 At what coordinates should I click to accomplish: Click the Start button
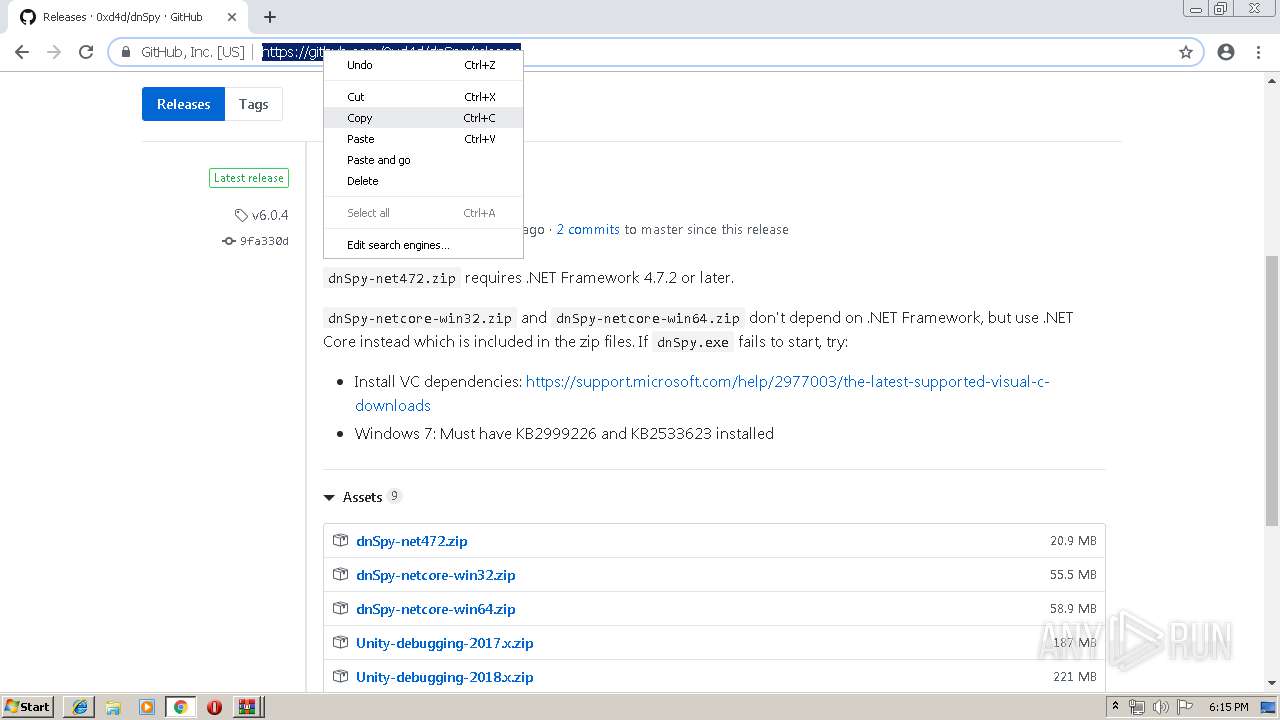pyautogui.click(x=27, y=707)
